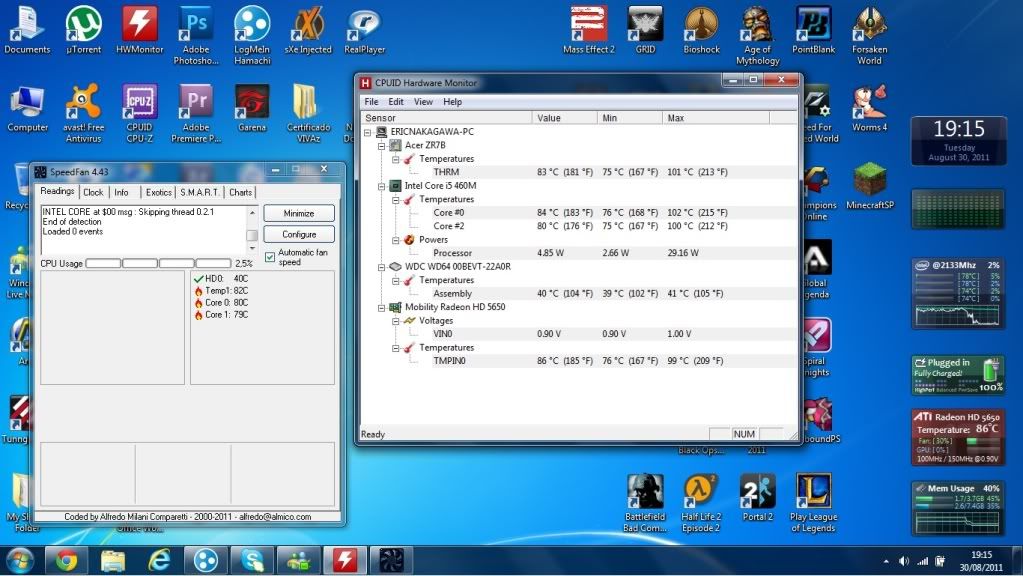Open Skype from the taskbar

click(252, 560)
